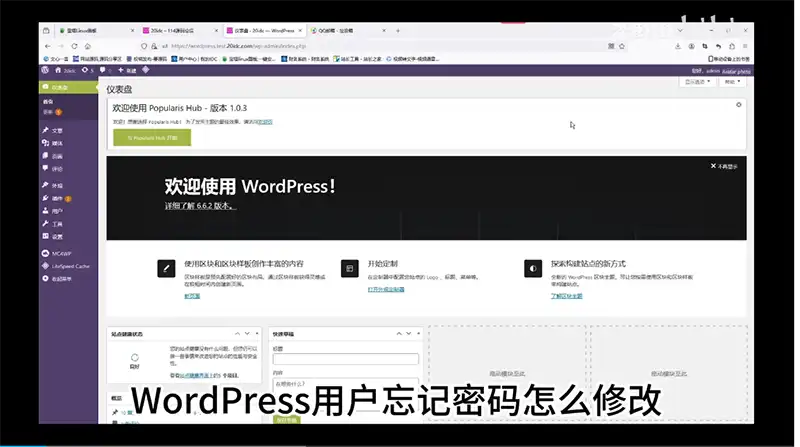Expand the 帮助 (Help) dropdown
Image resolution: width=800 pixels, height=447 pixels.
tap(735, 83)
